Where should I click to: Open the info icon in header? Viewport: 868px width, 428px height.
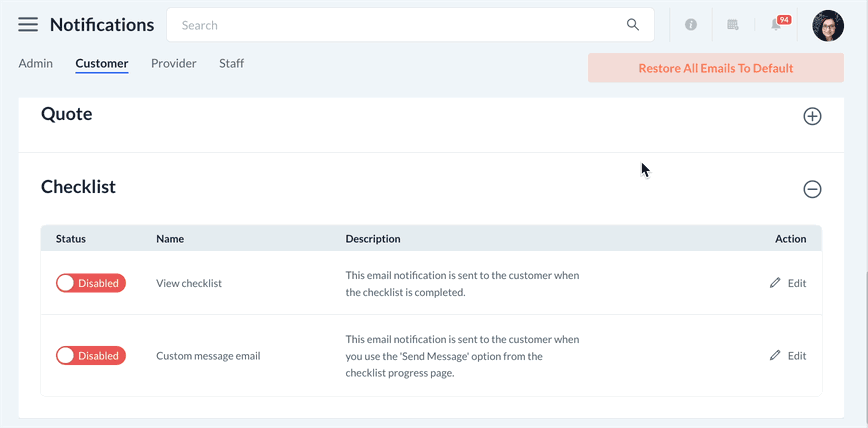tap(691, 25)
